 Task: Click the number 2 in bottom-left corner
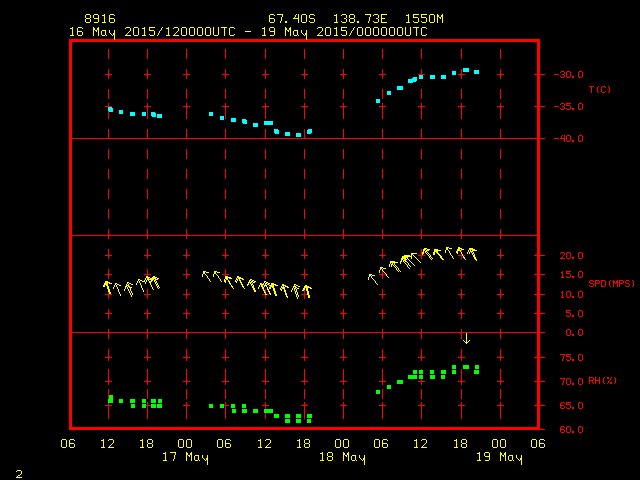click(18, 471)
